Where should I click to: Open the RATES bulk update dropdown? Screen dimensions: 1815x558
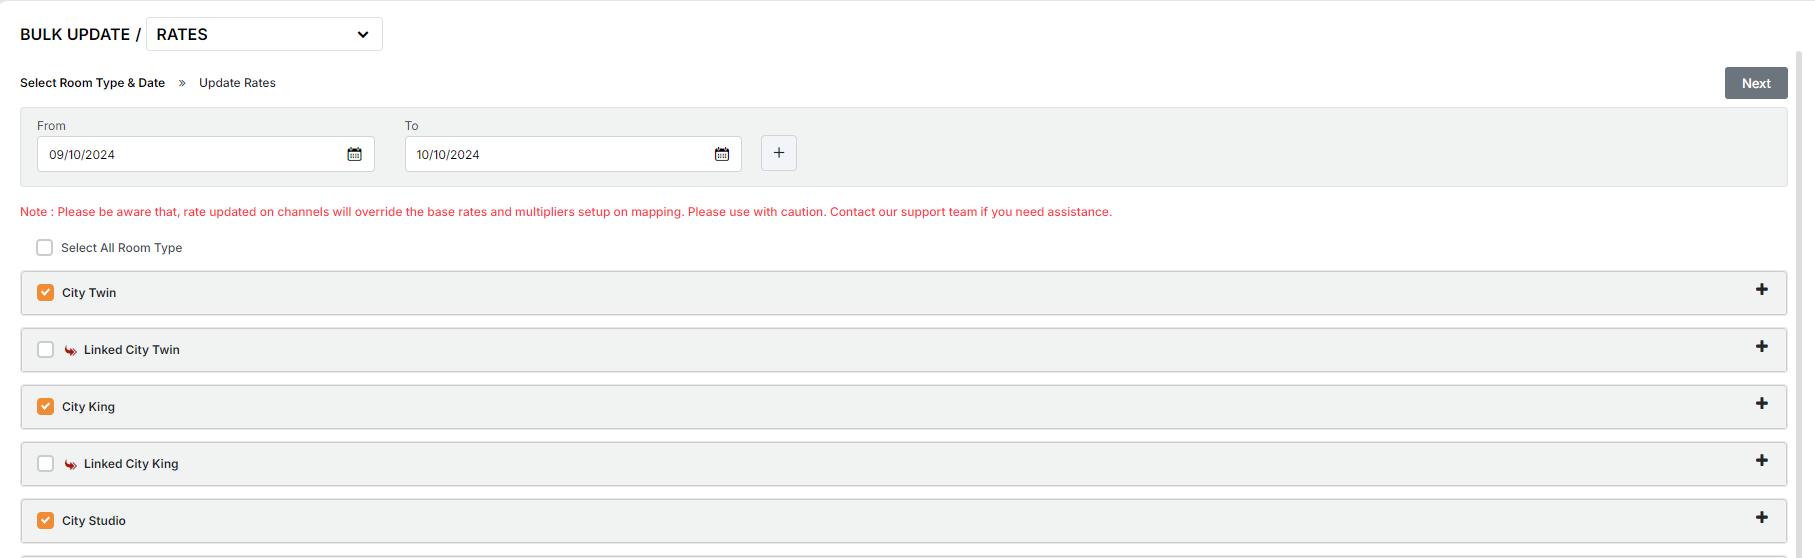point(264,34)
